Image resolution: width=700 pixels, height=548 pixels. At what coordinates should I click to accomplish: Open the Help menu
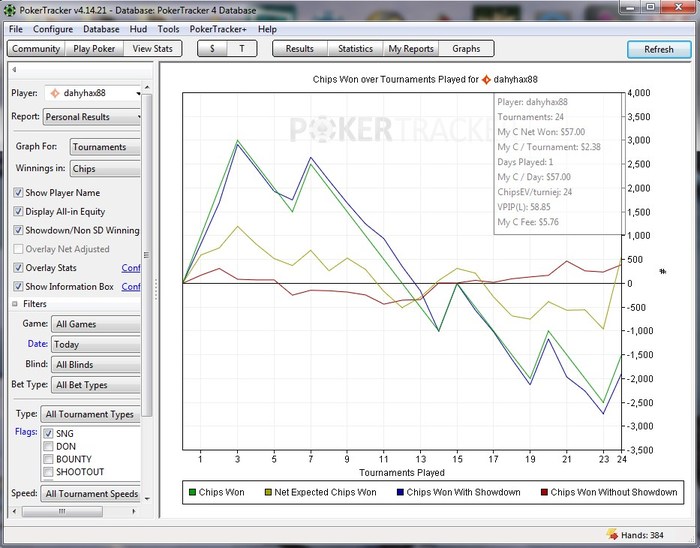pyautogui.click(x=267, y=29)
